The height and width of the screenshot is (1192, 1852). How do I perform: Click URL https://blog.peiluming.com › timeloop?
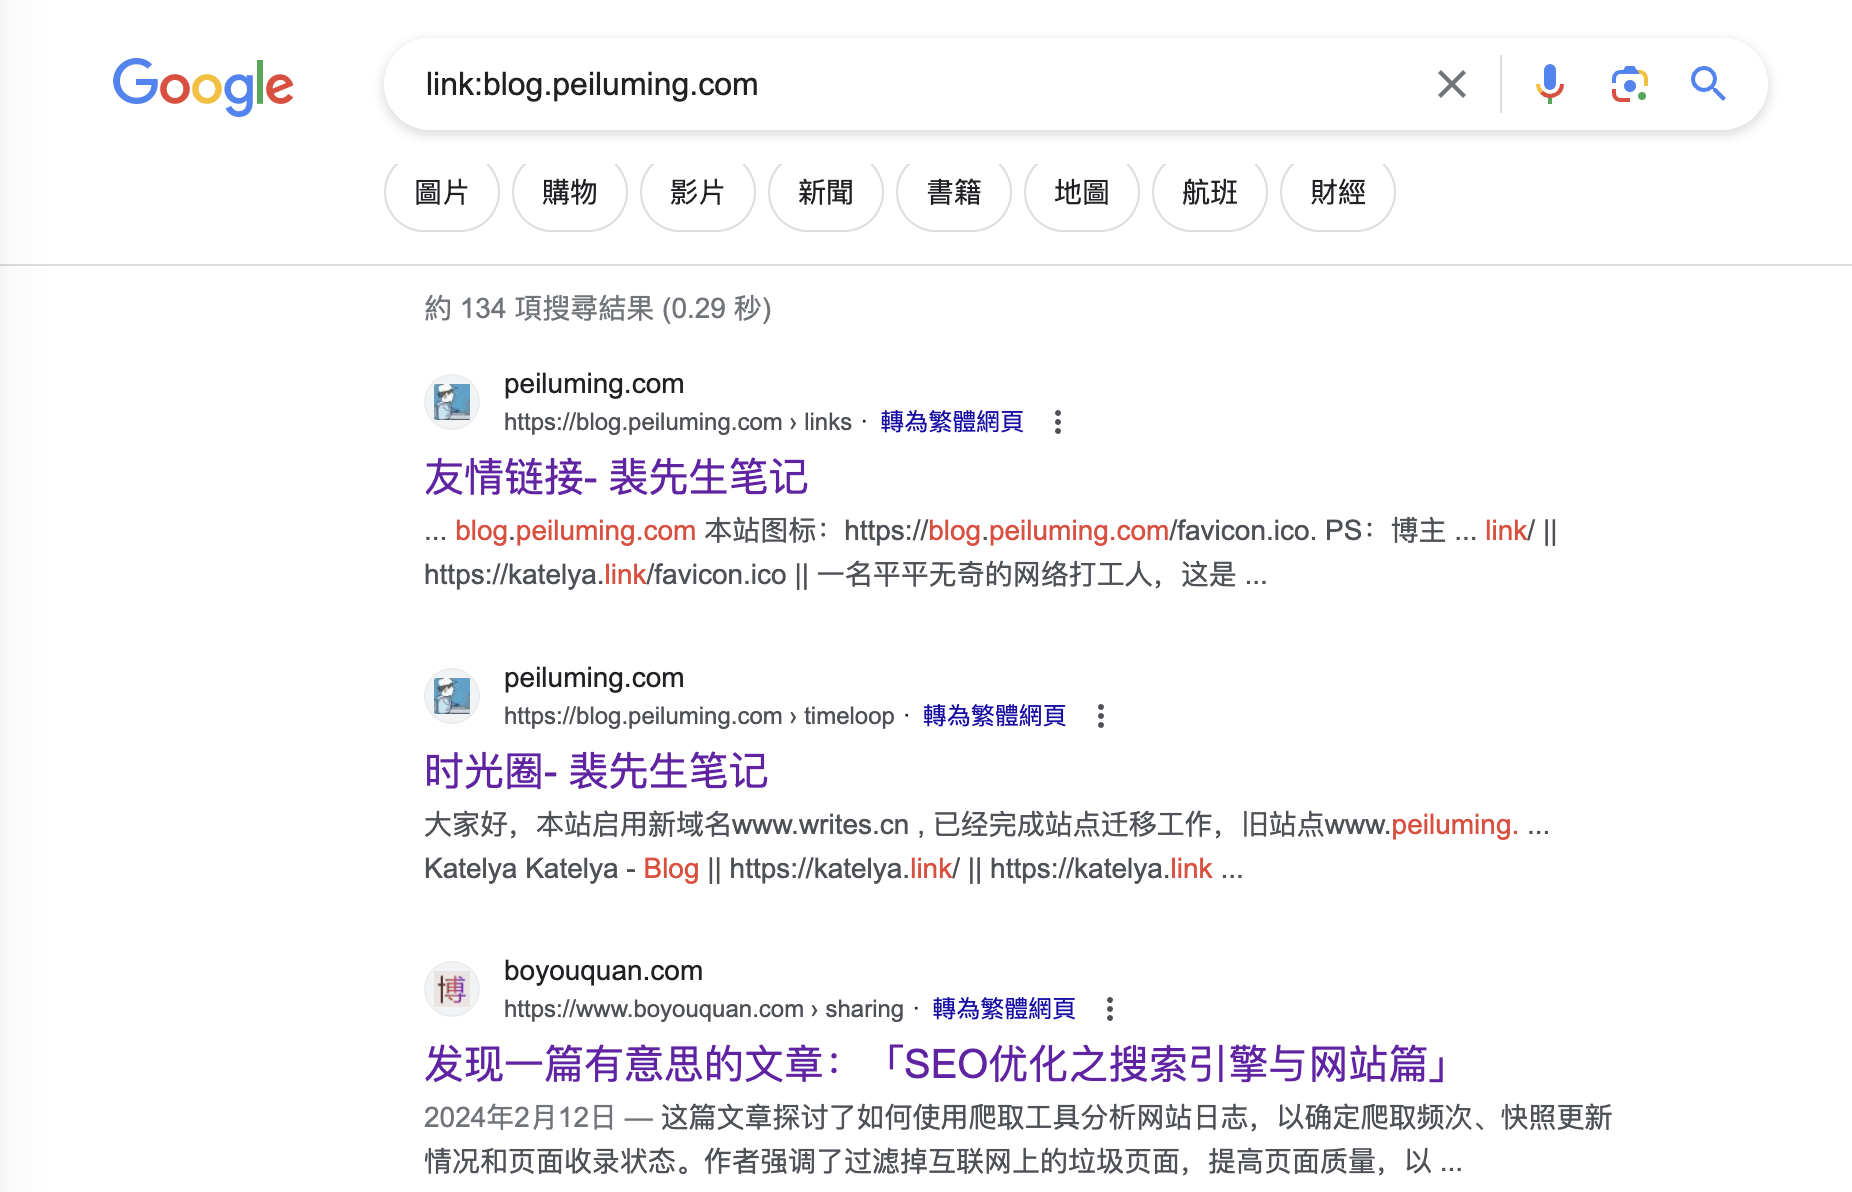coord(699,716)
